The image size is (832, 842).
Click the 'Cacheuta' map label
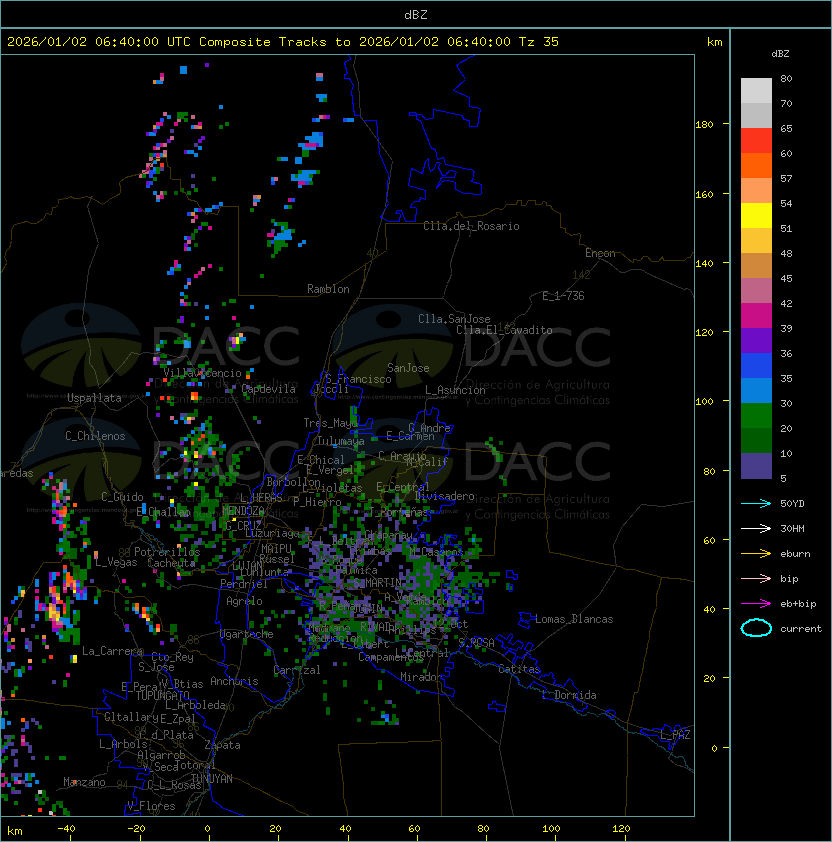(x=171, y=563)
